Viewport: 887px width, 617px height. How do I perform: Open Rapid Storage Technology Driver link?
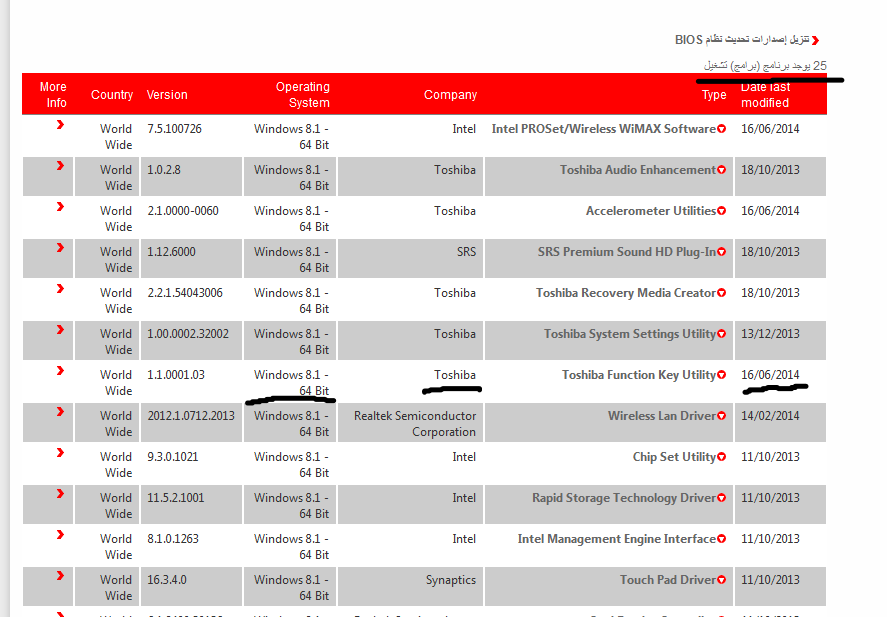pyautogui.click(x=624, y=498)
